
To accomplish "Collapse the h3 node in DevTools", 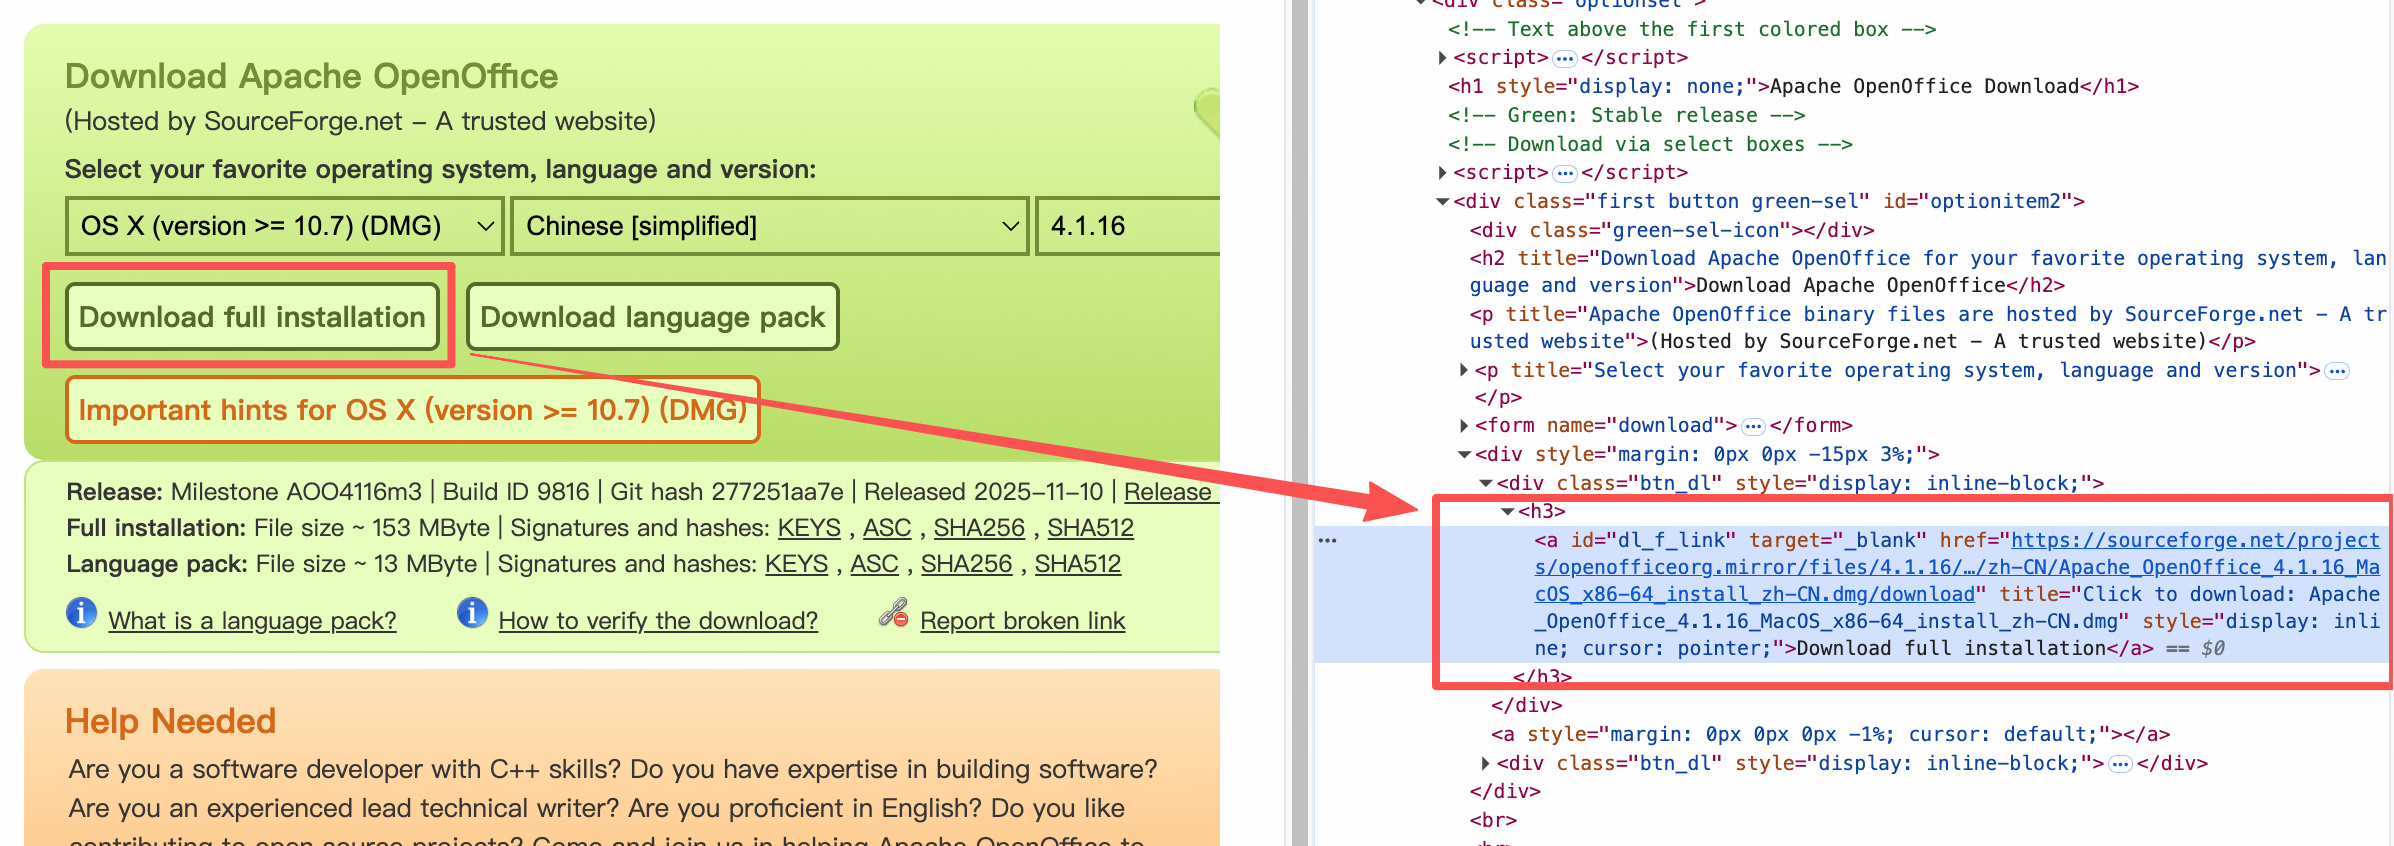I will pyautogui.click(x=1507, y=512).
